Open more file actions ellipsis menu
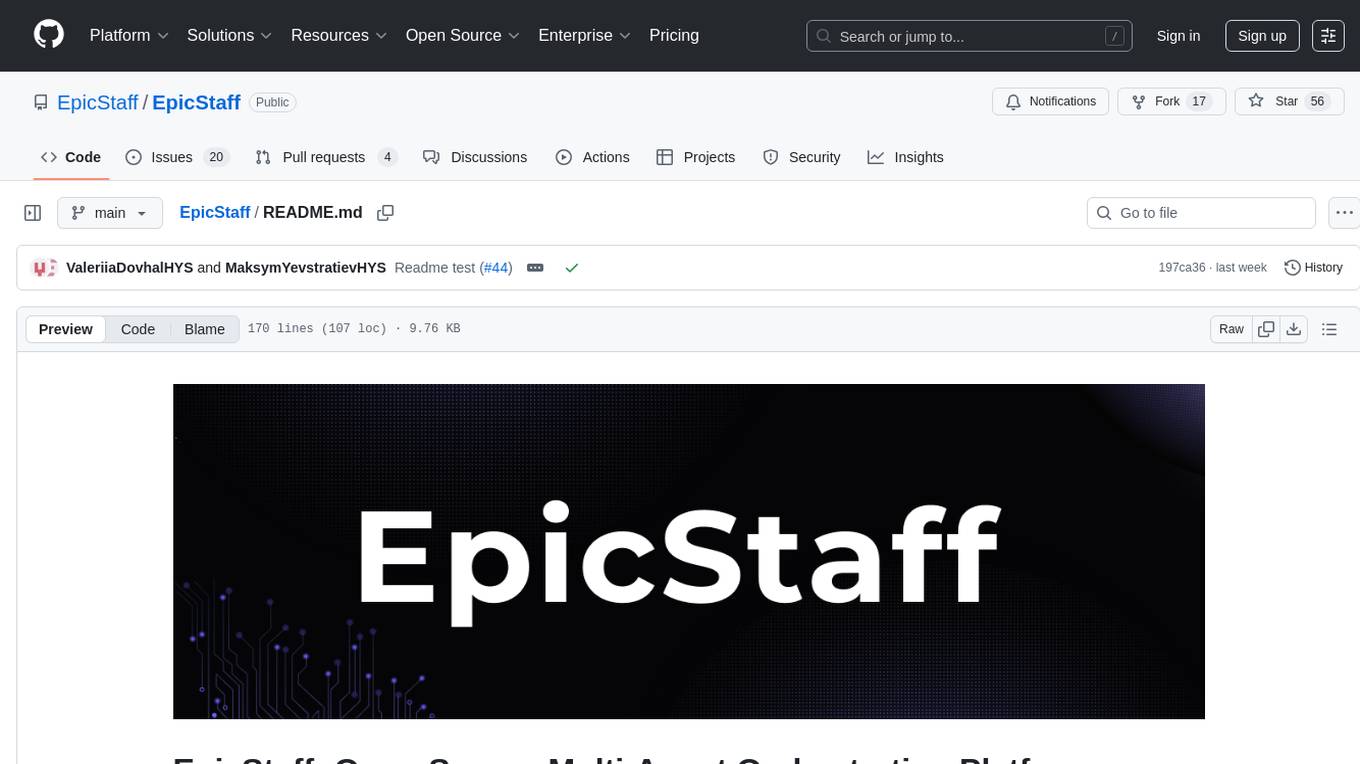The image size is (1360, 764). [x=1344, y=213]
